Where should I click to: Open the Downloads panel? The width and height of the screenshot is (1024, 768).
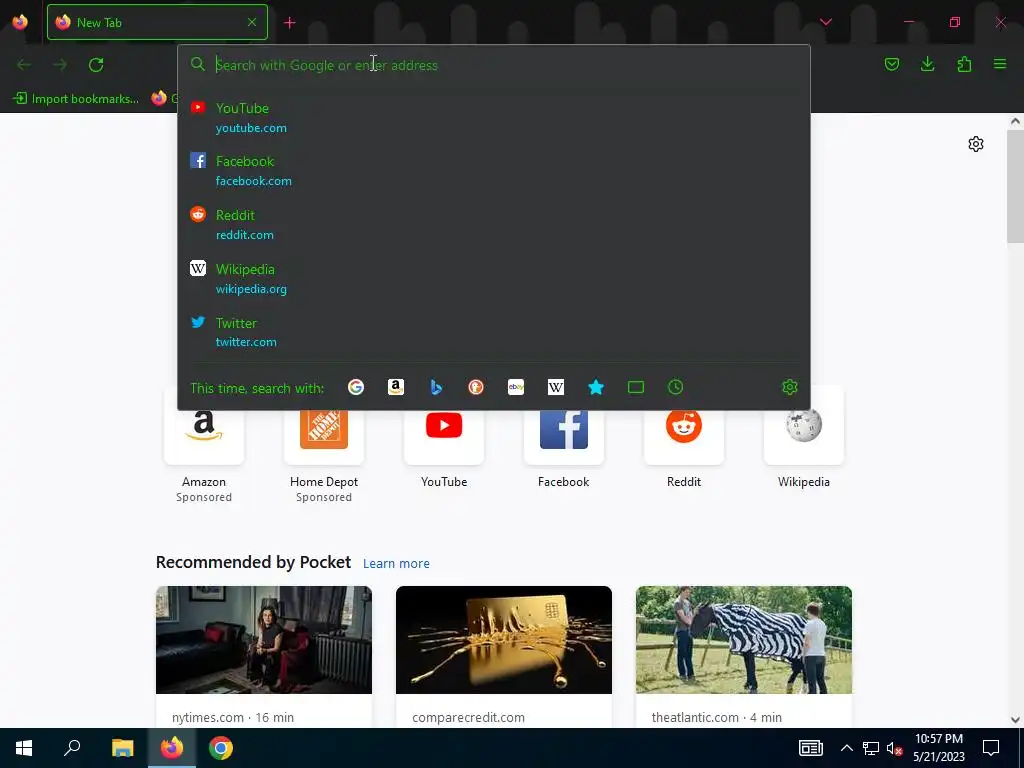pos(927,64)
